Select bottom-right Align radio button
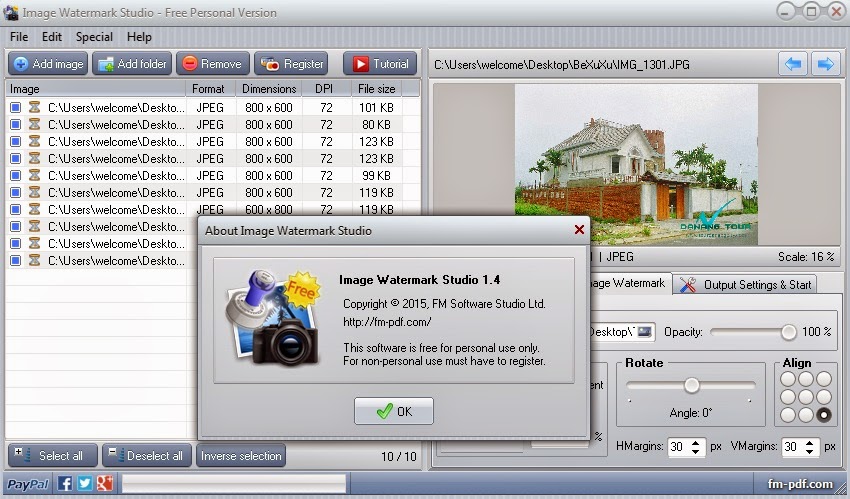The height and width of the screenshot is (499, 850). point(824,415)
